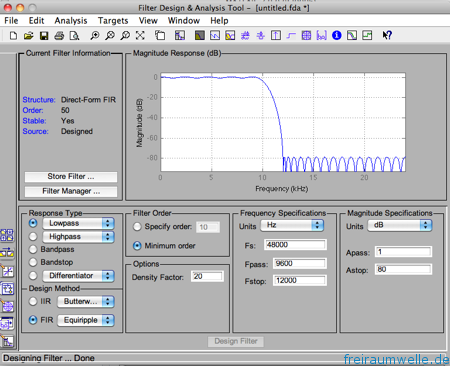
Task: Select the Differentiator response type radio
Action: tap(33, 276)
